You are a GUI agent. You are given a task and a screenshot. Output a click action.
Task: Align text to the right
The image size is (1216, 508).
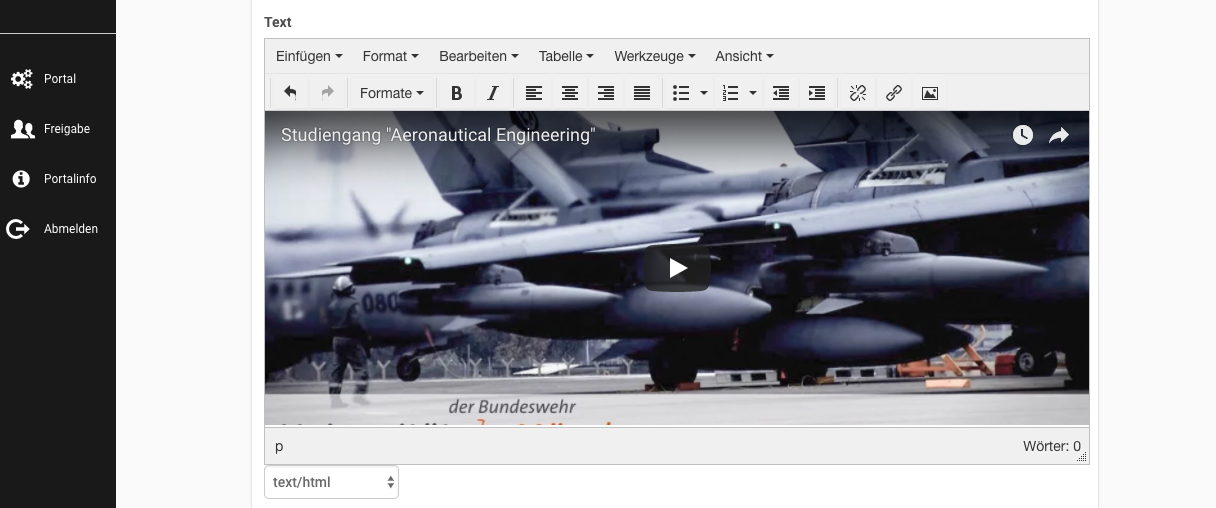coord(606,93)
